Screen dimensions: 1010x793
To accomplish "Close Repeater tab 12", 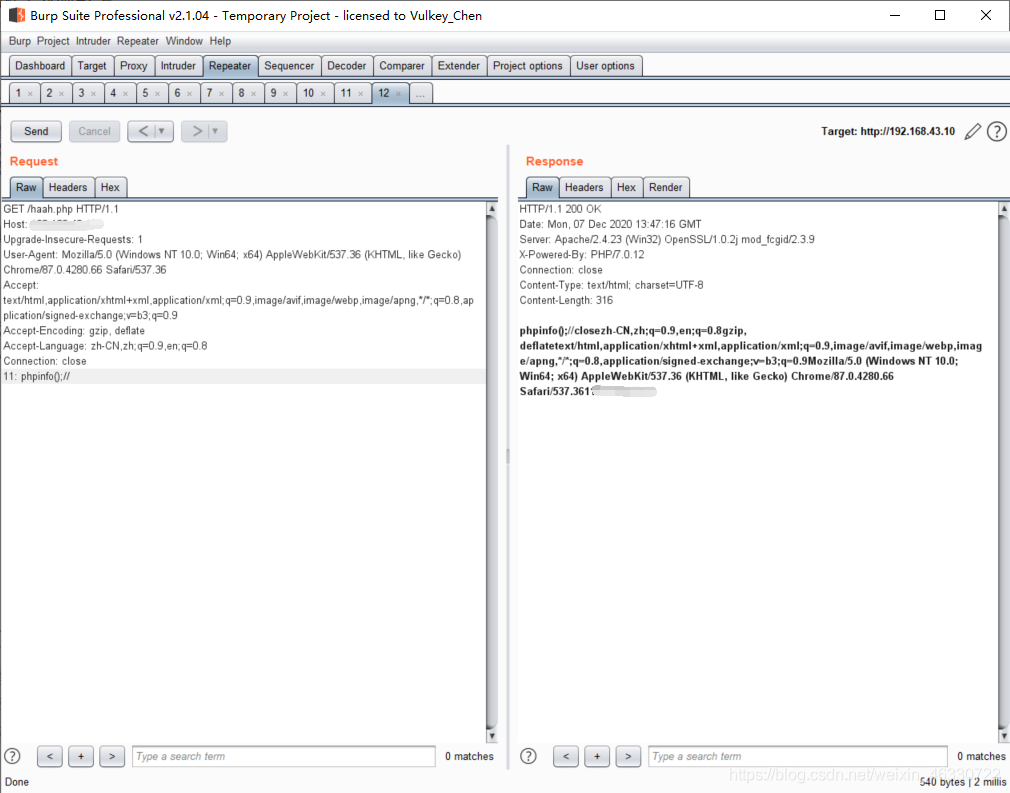I will click(x=398, y=94).
